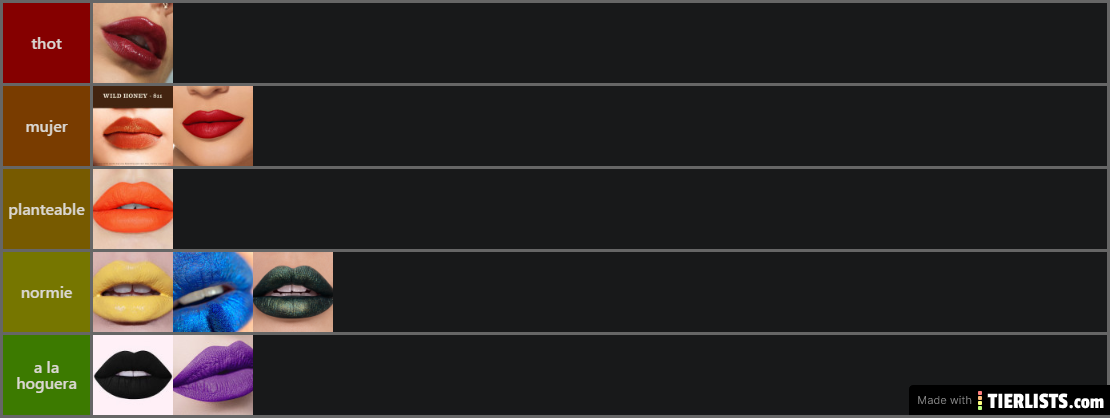Click the normie tier label
Viewport: 1110px width, 418px height.
[47, 292]
